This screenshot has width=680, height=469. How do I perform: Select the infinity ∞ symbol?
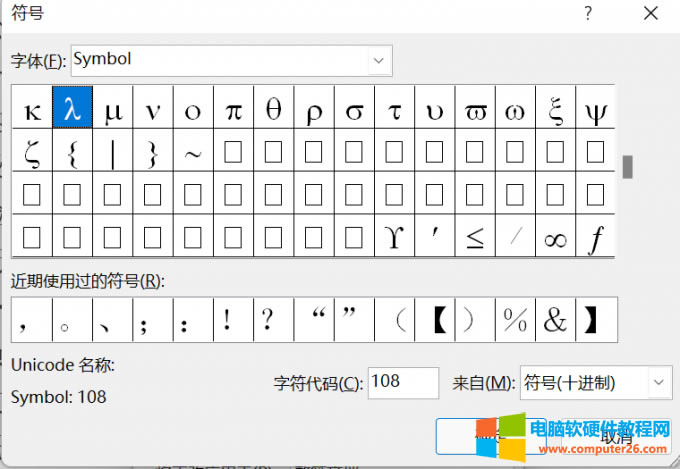[556, 237]
